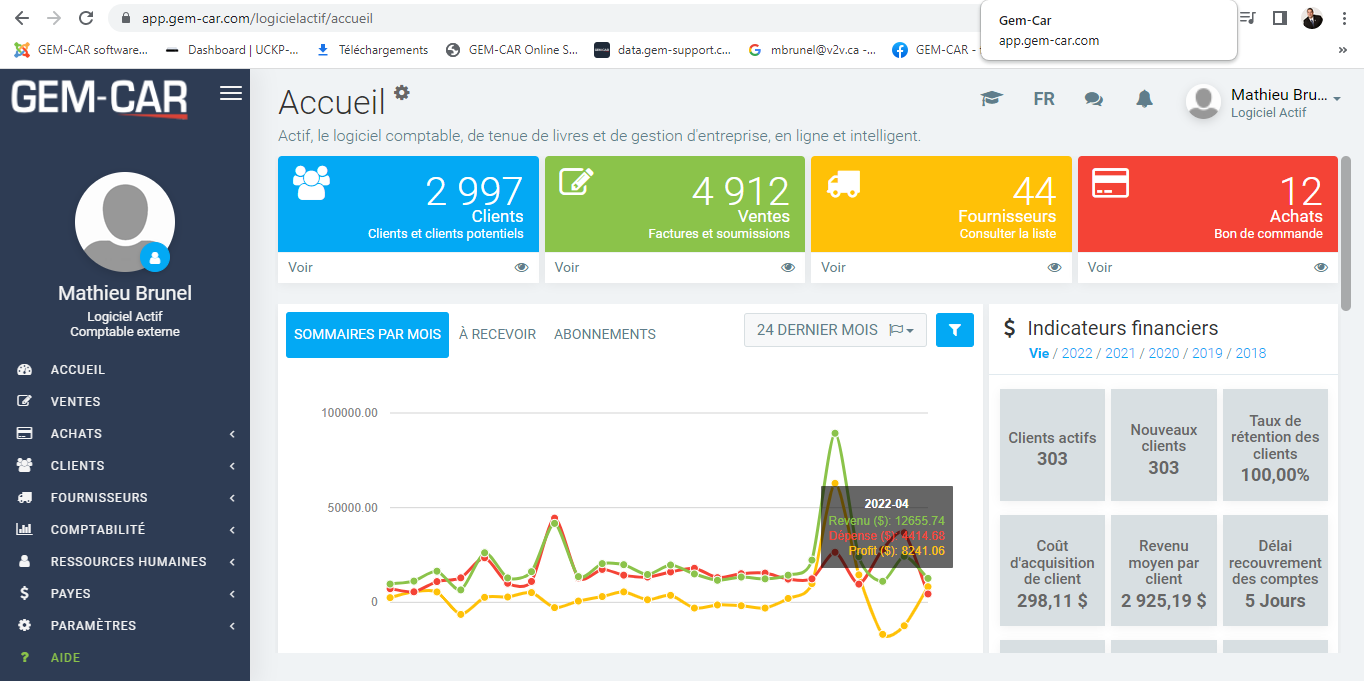The image size is (1364, 681).
Task: Click Voir under the Fournisseurs card
Action: 833,268
